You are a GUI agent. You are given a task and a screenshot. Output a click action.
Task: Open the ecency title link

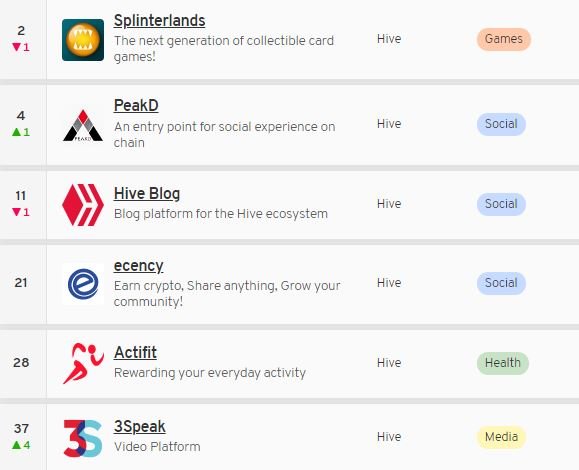tap(138, 265)
